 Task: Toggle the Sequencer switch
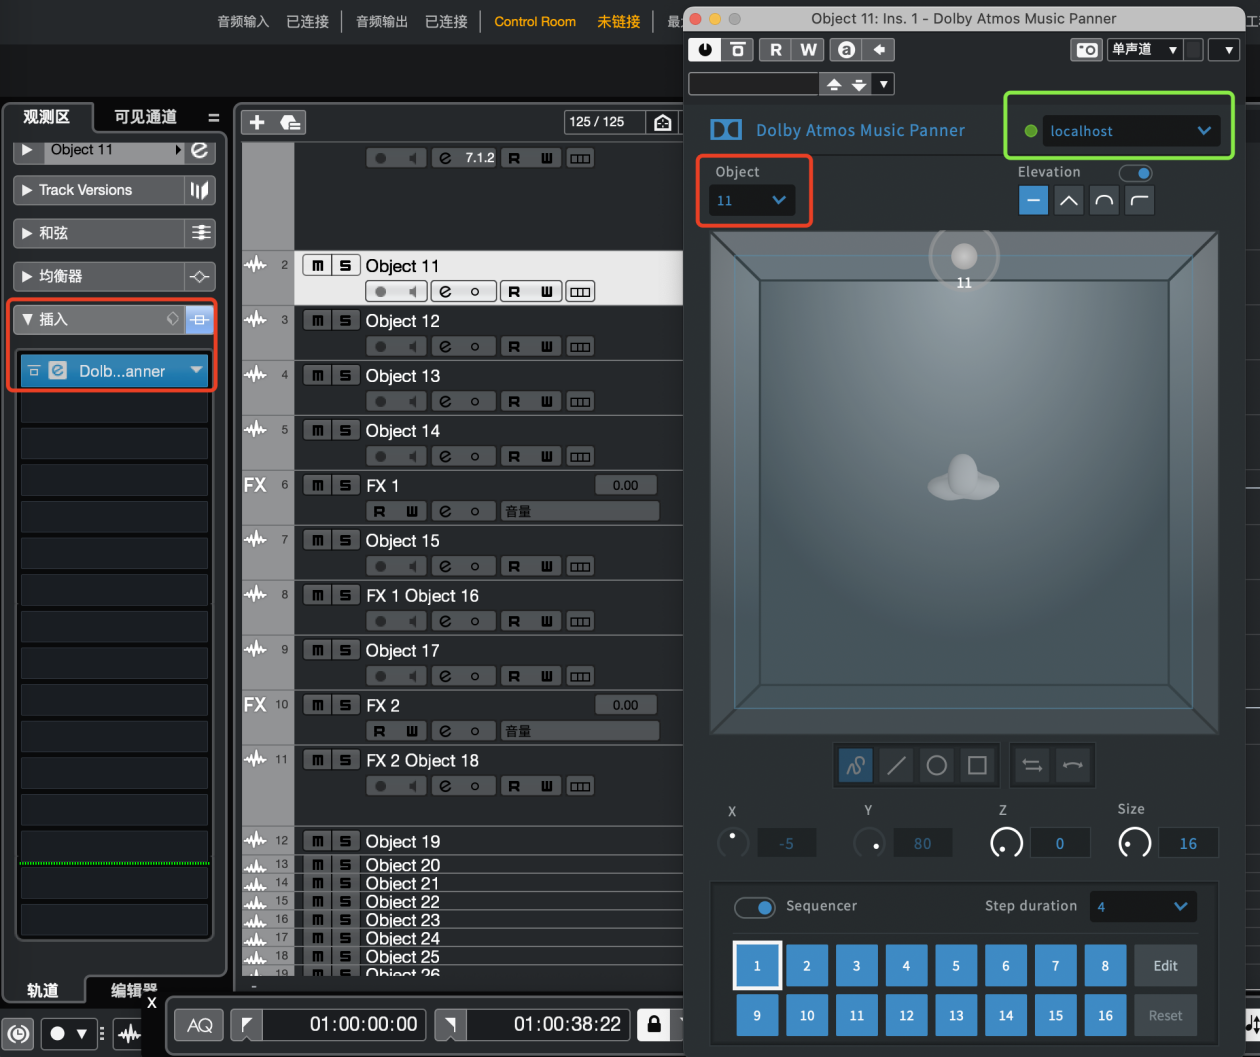point(754,907)
